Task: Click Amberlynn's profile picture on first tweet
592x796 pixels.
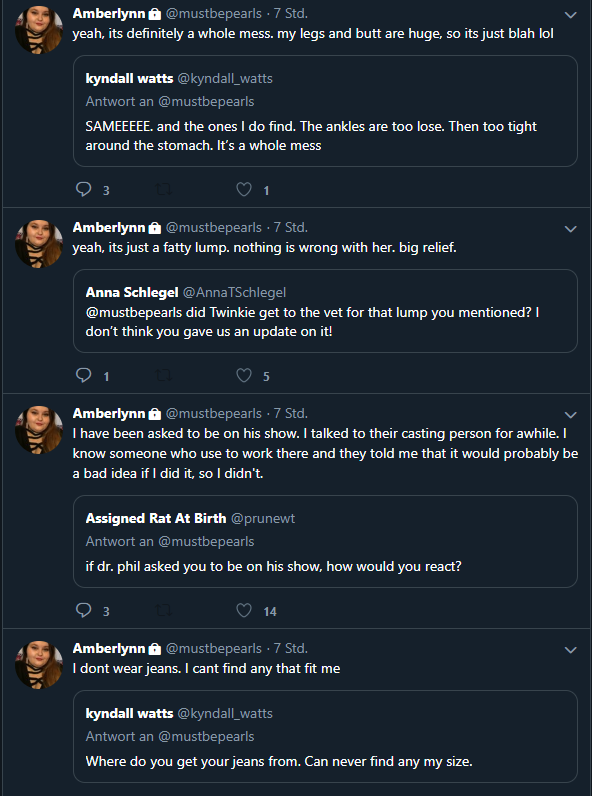Action: pyautogui.click(x=39, y=29)
